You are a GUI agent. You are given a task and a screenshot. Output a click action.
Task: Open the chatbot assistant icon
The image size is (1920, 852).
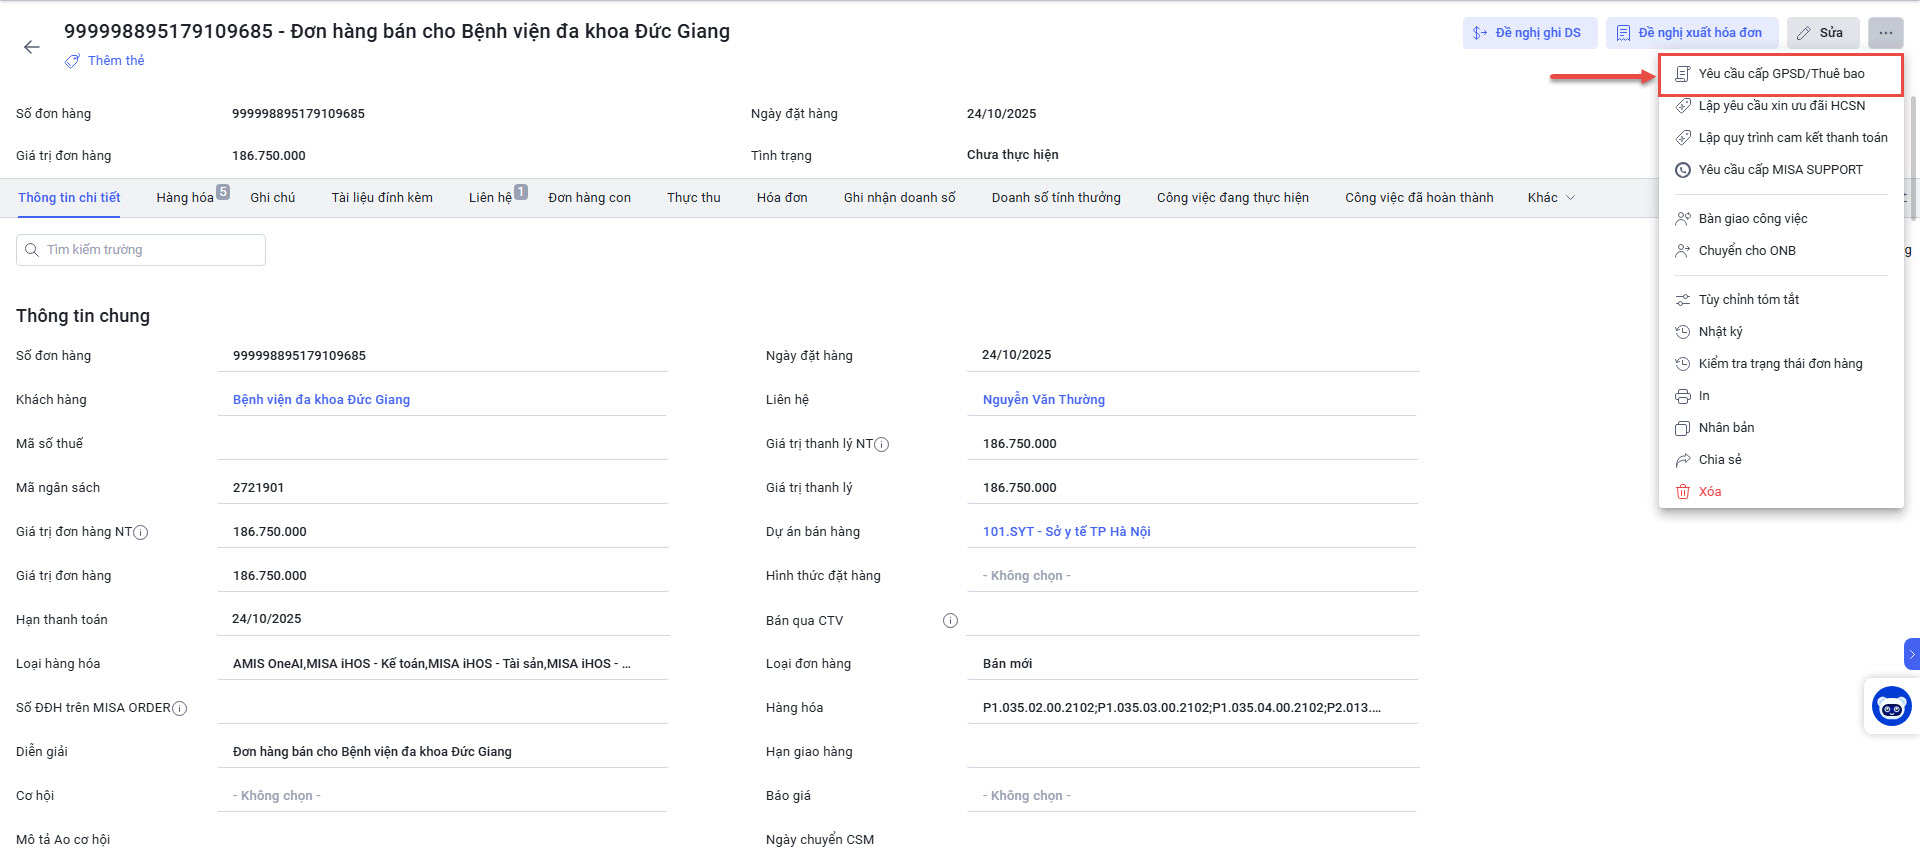1891,706
